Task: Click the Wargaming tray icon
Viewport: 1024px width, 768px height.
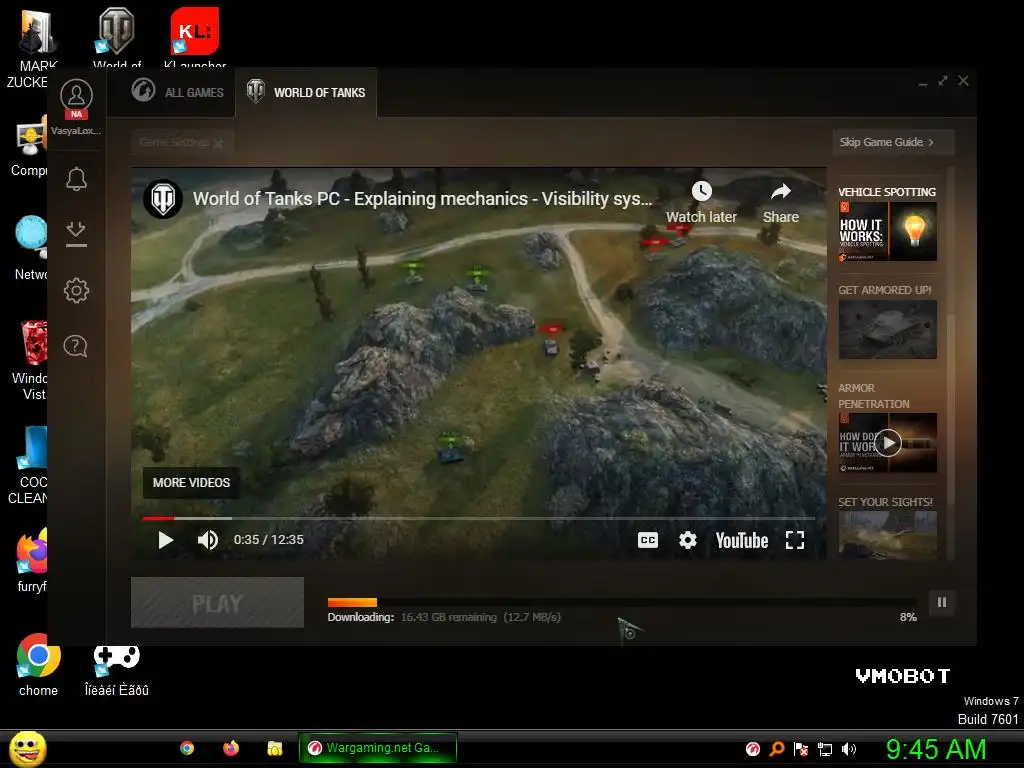Action: [x=752, y=749]
